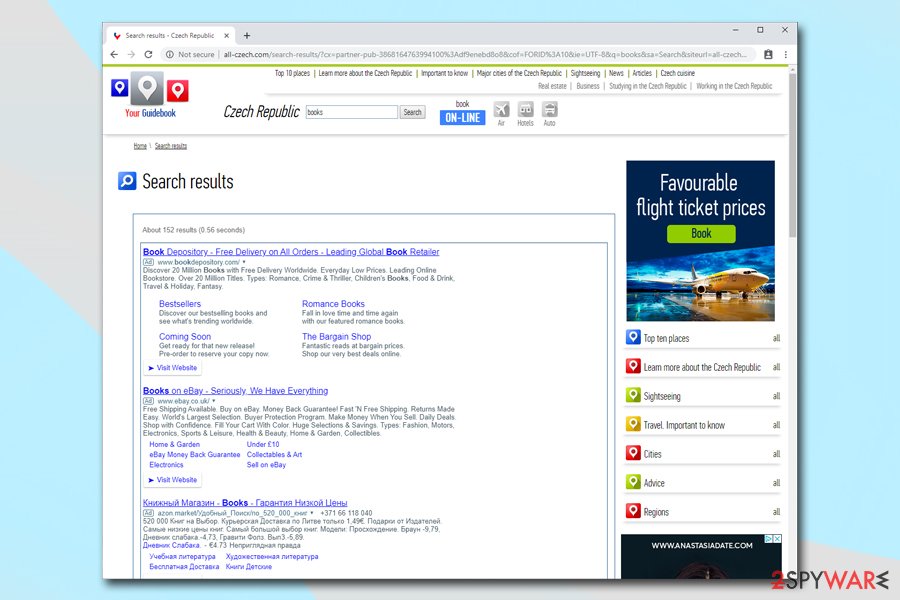Screen dimensions: 900x600
Task: Open the Coming Soon sitelink
Action: [x=185, y=336]
